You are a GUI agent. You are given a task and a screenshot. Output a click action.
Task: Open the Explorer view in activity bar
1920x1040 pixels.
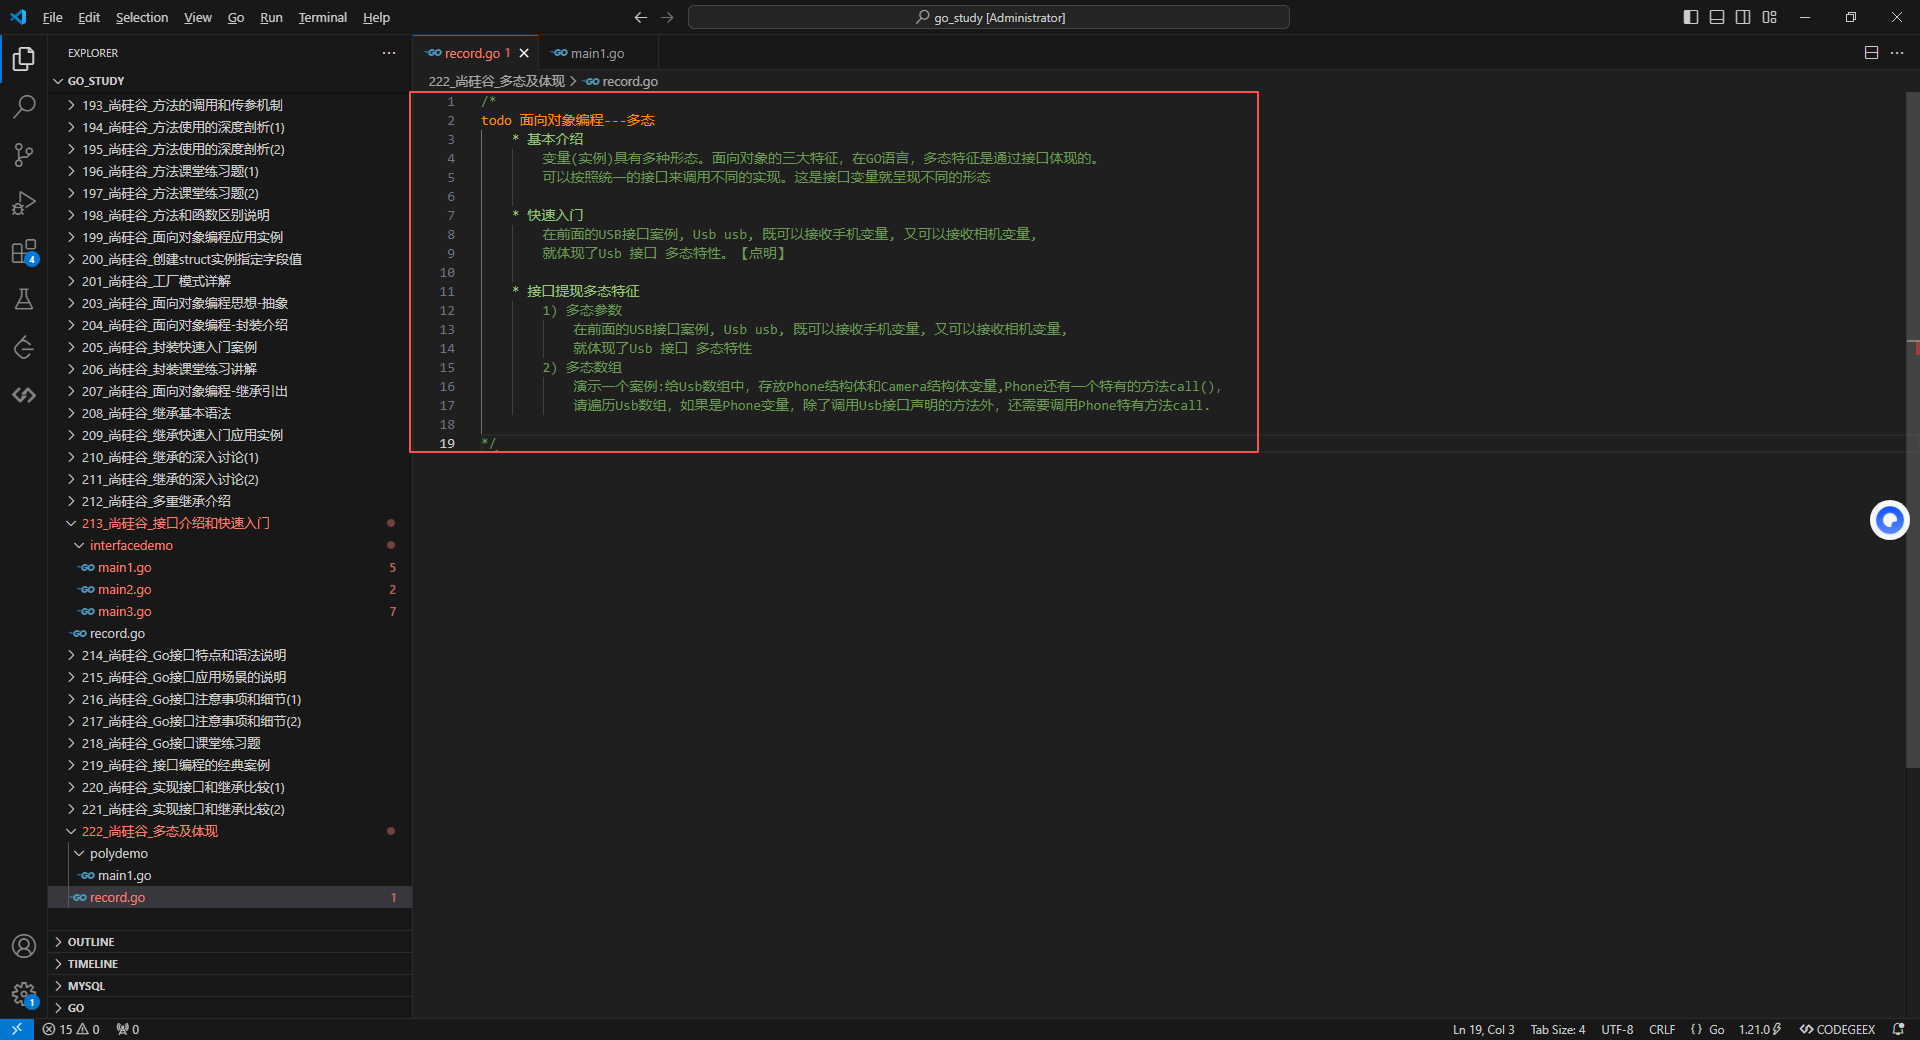(x=24, y=59)
